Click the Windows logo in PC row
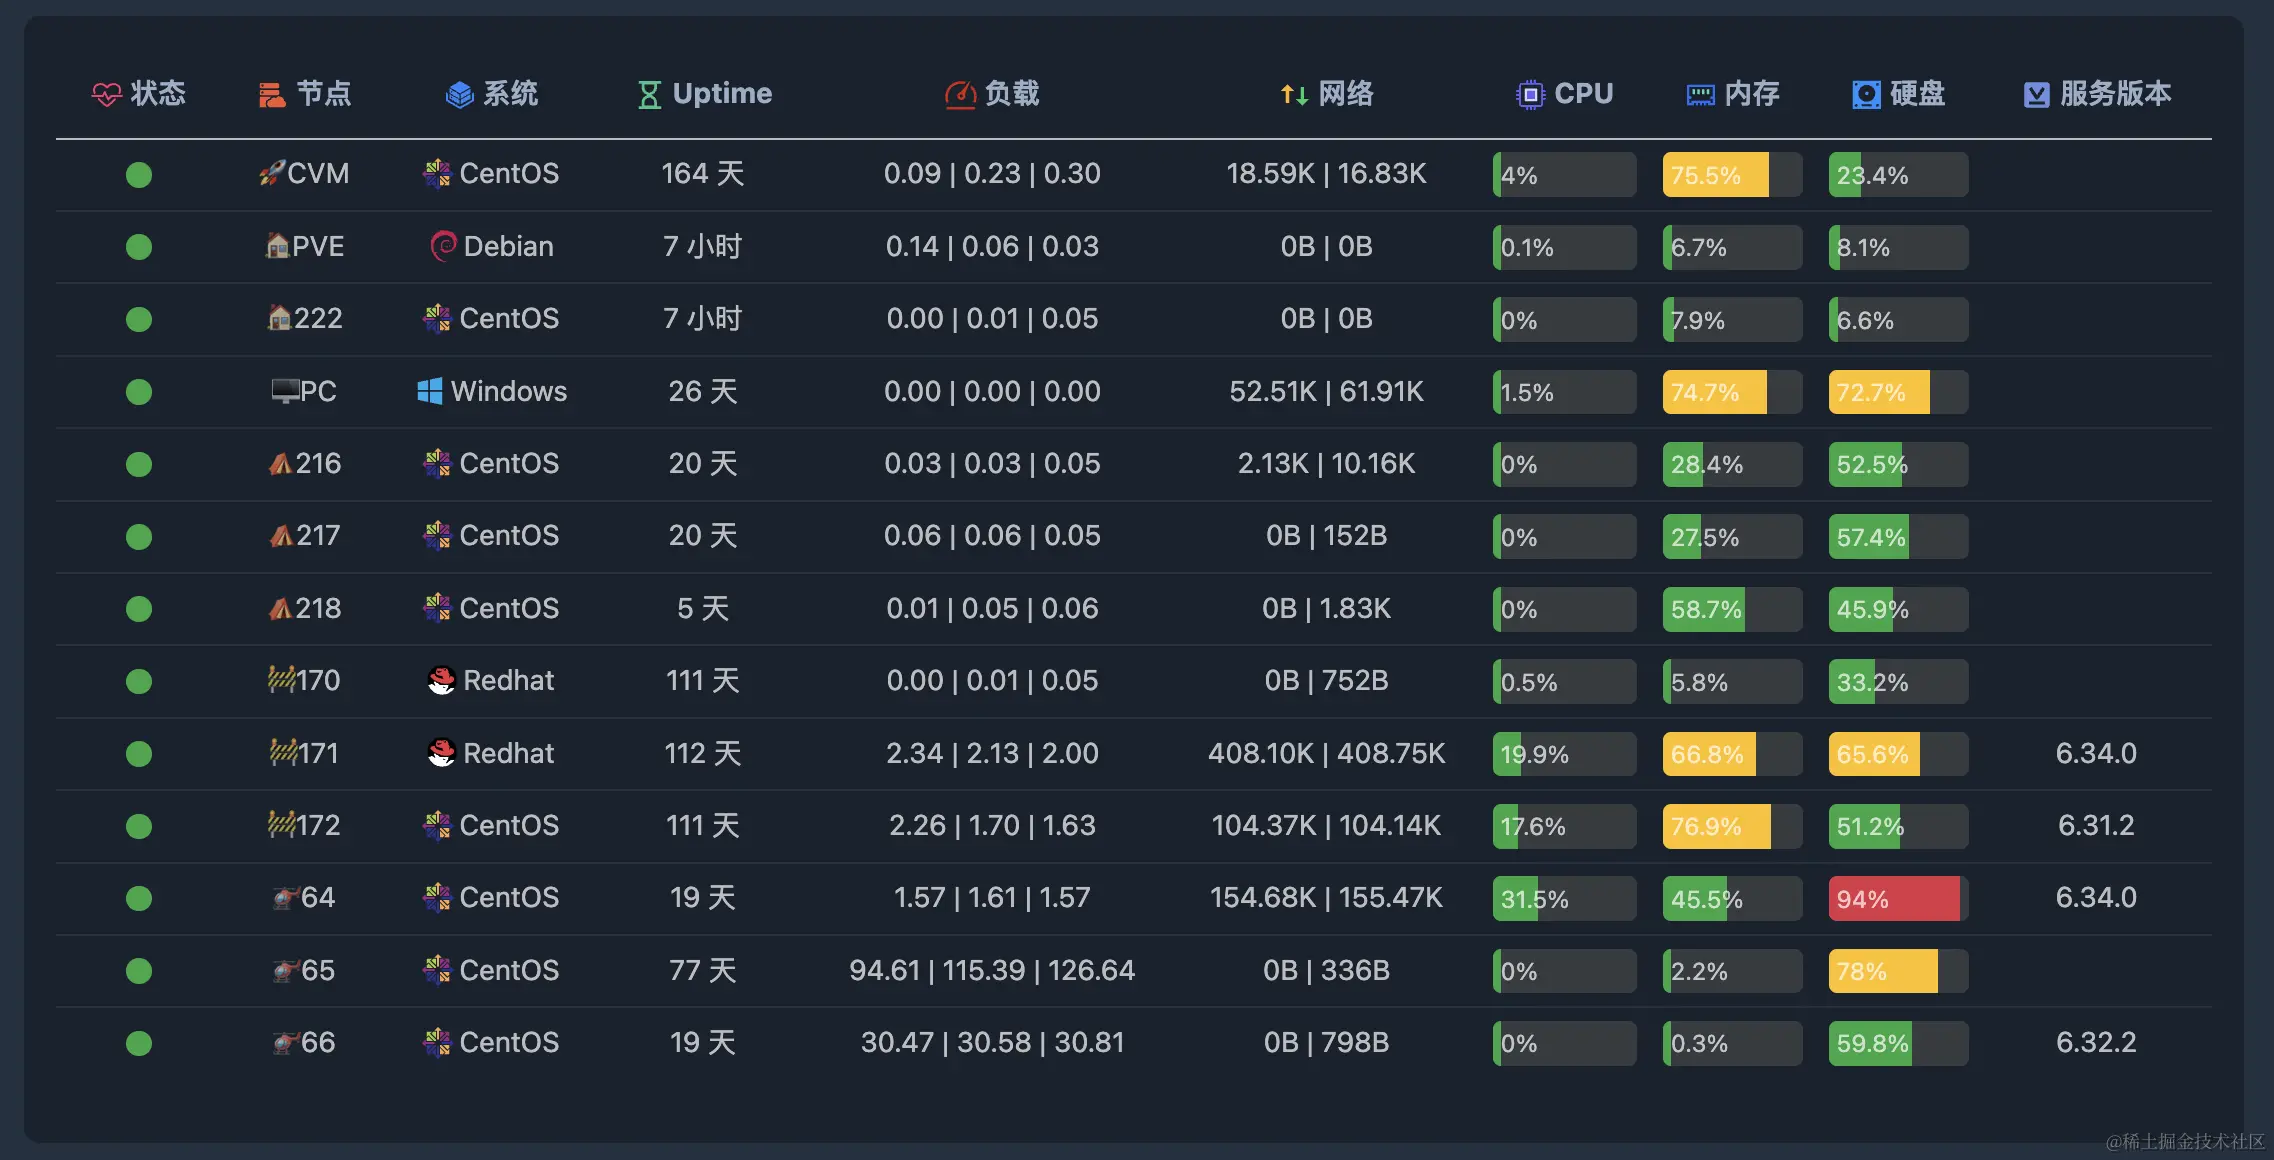 tap(430, 391)
